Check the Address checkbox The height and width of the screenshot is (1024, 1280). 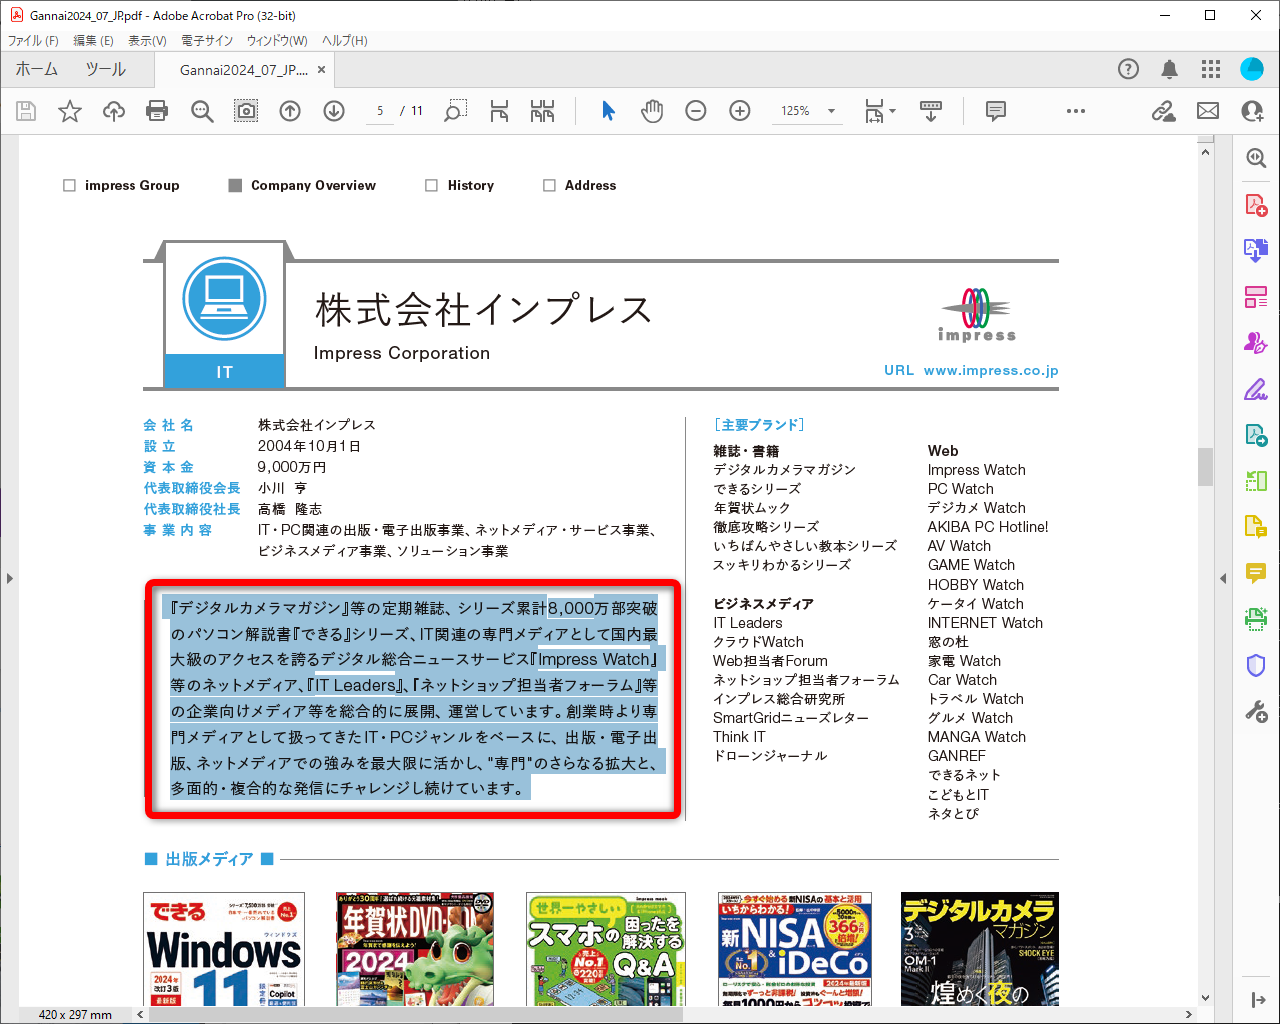click(549, 185)
